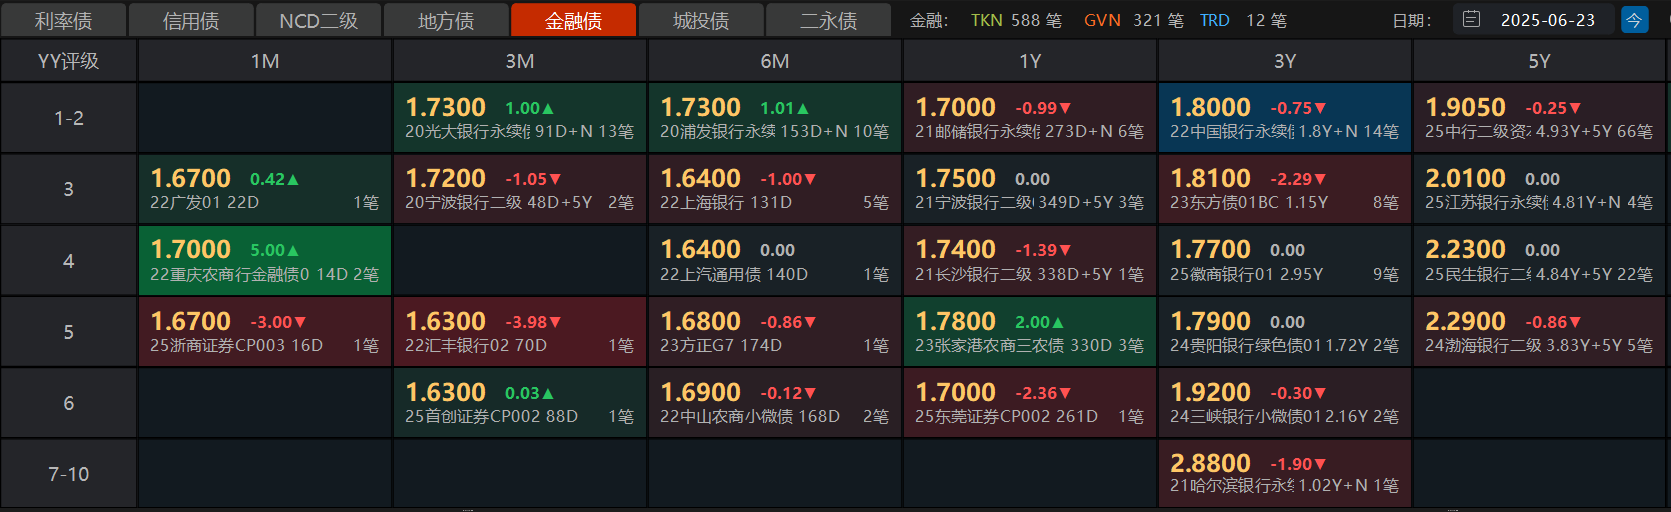The width and height of the screenshot is (1671, 512).
Task: Click the 6M column header
Action: pyautogui.click(x=775, y=61)
